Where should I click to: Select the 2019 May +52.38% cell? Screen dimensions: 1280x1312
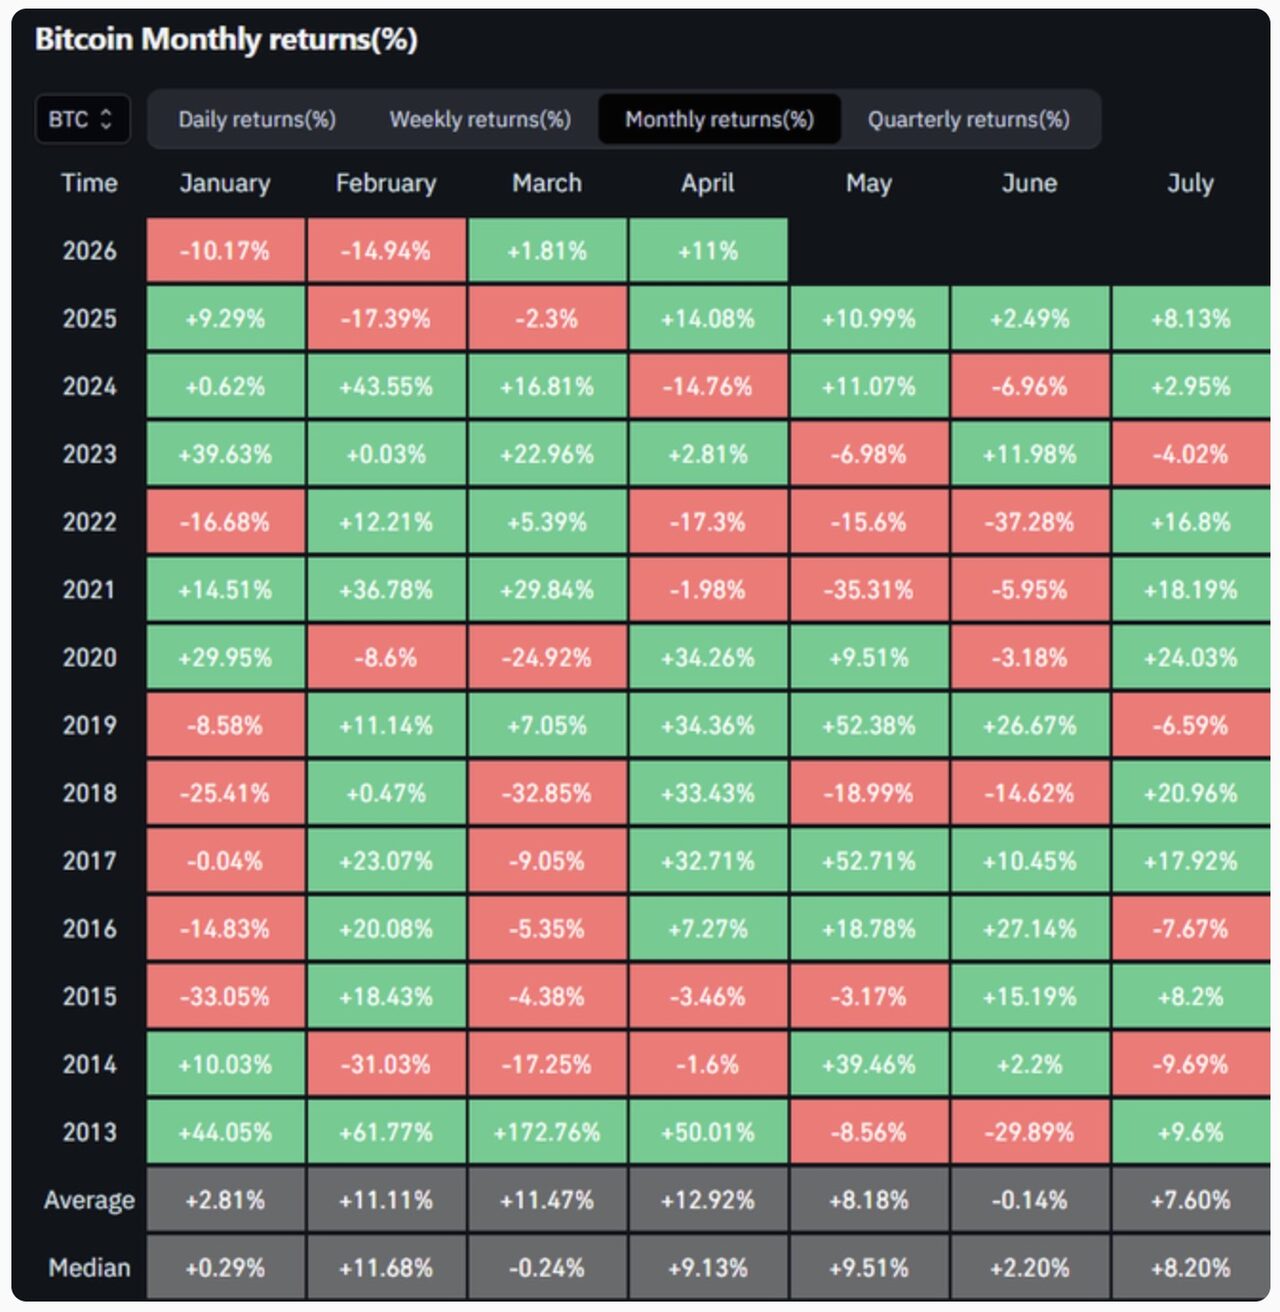(868, 725)
